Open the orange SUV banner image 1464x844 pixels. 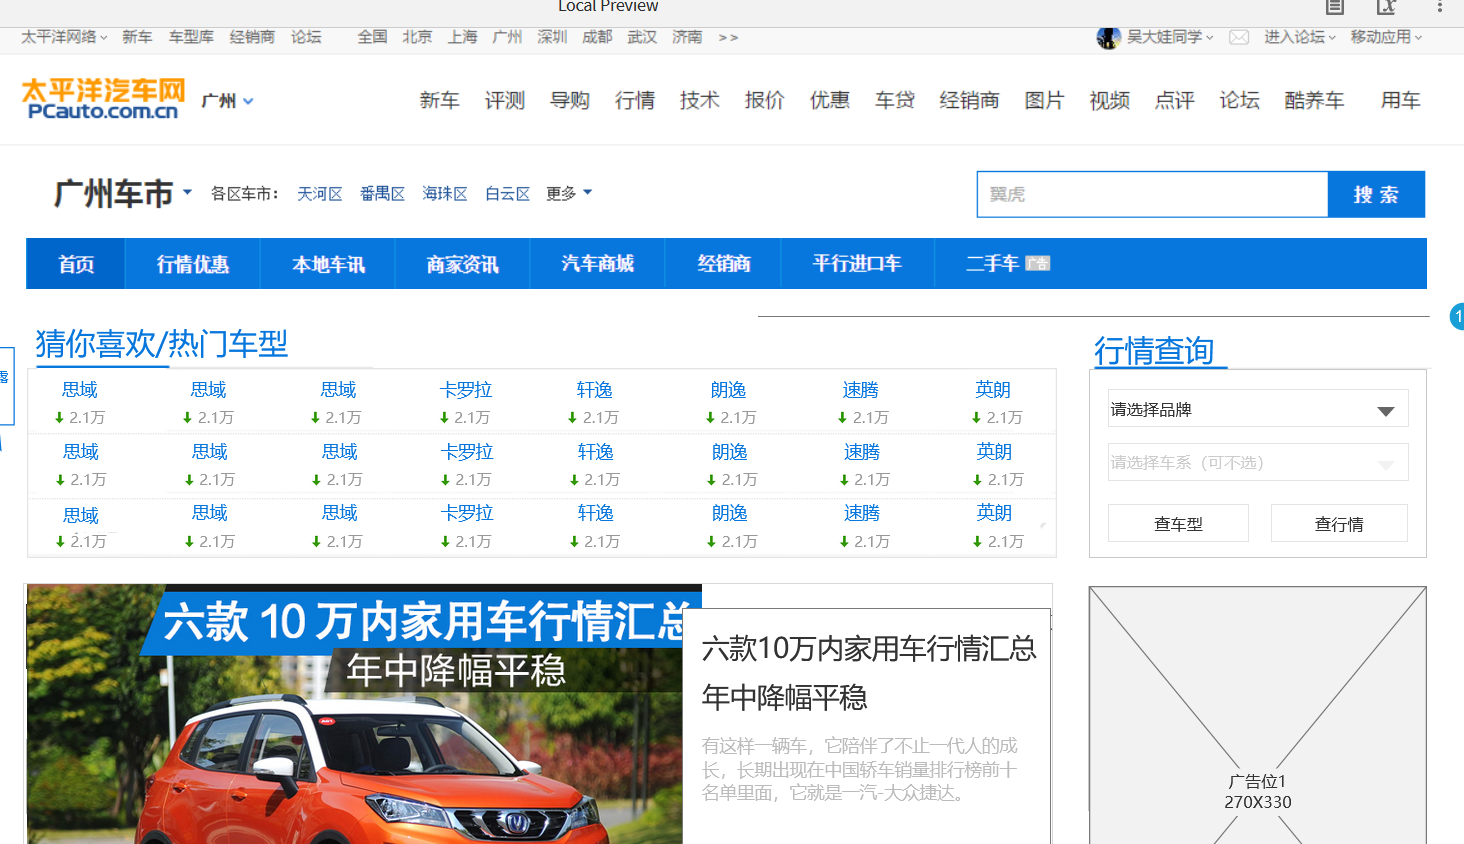pyautogui.click(x=364, y=714)
